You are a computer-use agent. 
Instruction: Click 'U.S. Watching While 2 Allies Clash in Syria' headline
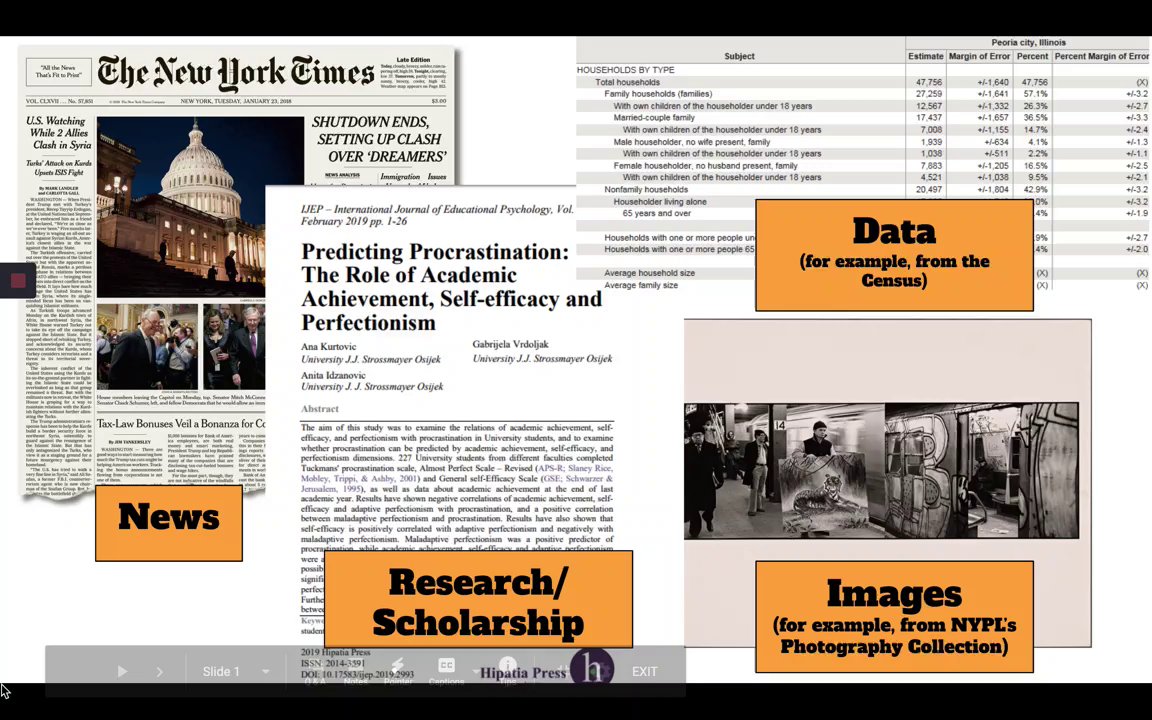coord(59,132)
